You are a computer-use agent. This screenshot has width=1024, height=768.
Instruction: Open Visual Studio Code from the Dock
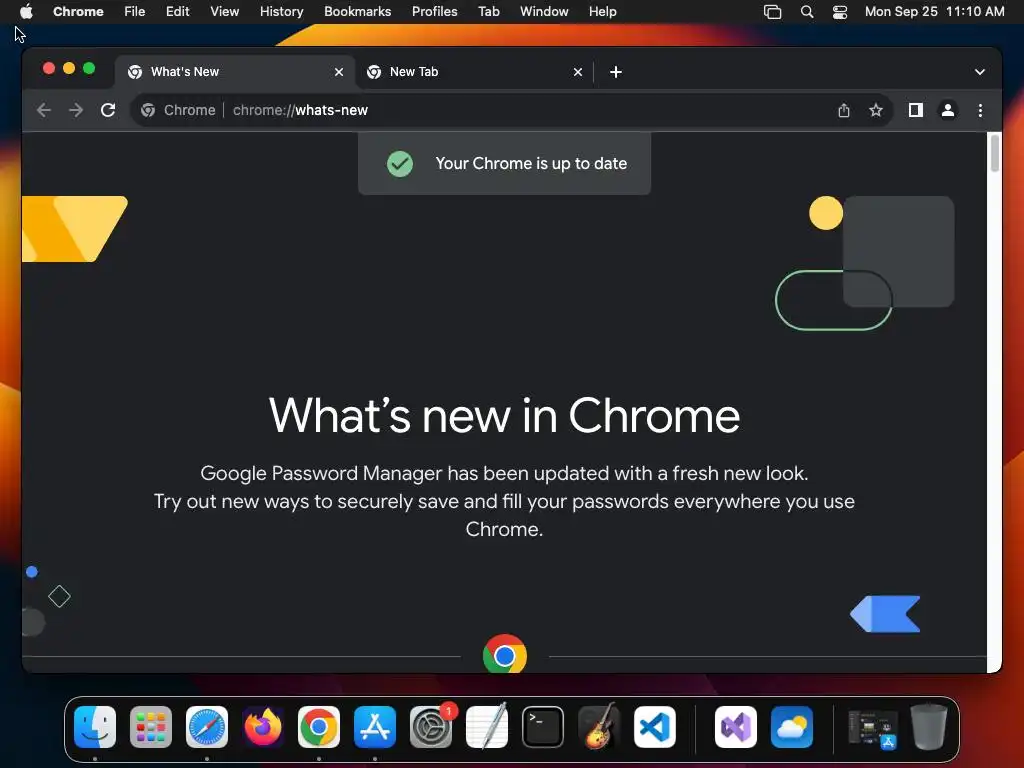click(655, 727)
